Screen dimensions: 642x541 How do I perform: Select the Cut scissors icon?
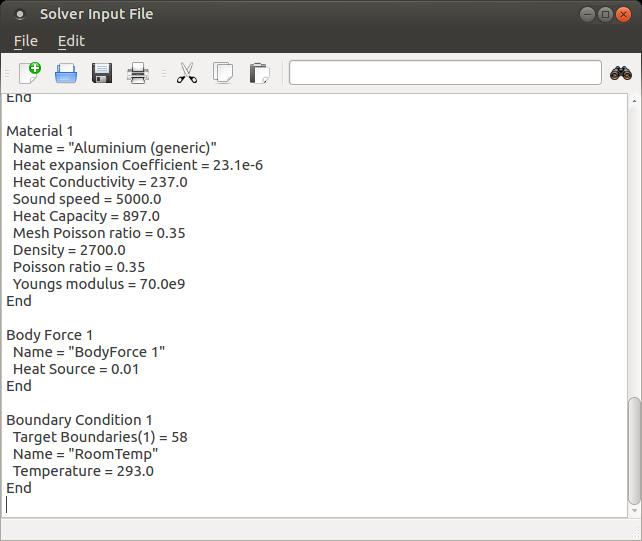pyautogui.click(x=187, y=73)
